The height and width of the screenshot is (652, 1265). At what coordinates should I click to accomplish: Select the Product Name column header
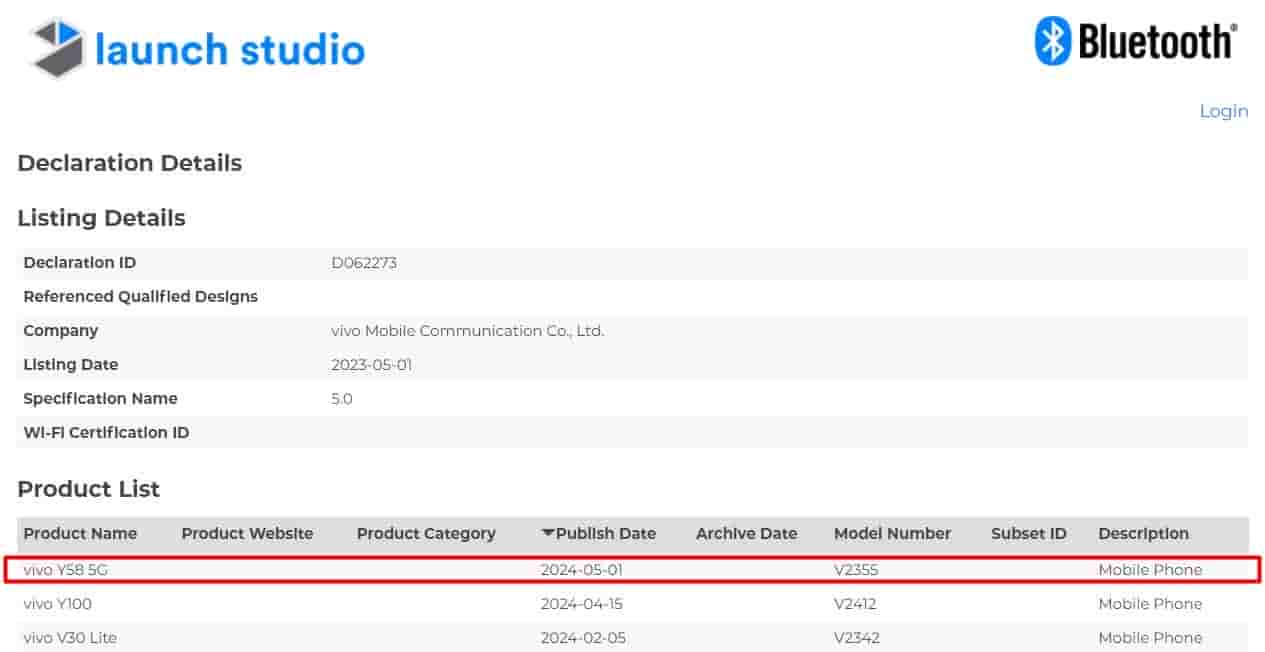(x=81, y=533)
